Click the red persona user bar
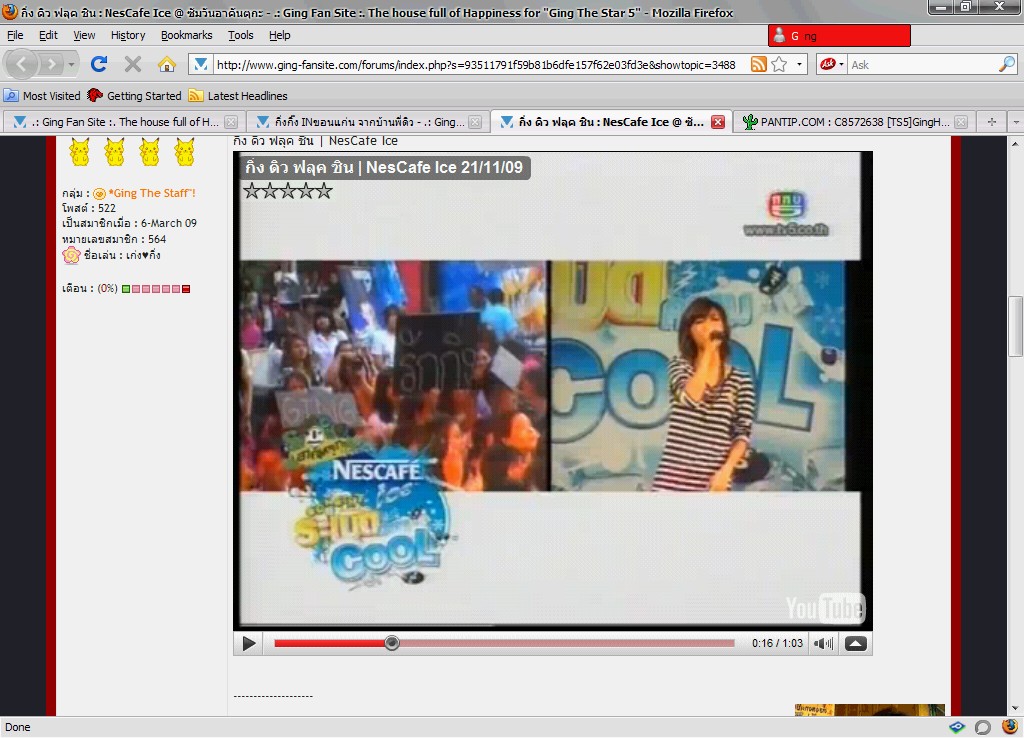 click(x=839, y=36)
